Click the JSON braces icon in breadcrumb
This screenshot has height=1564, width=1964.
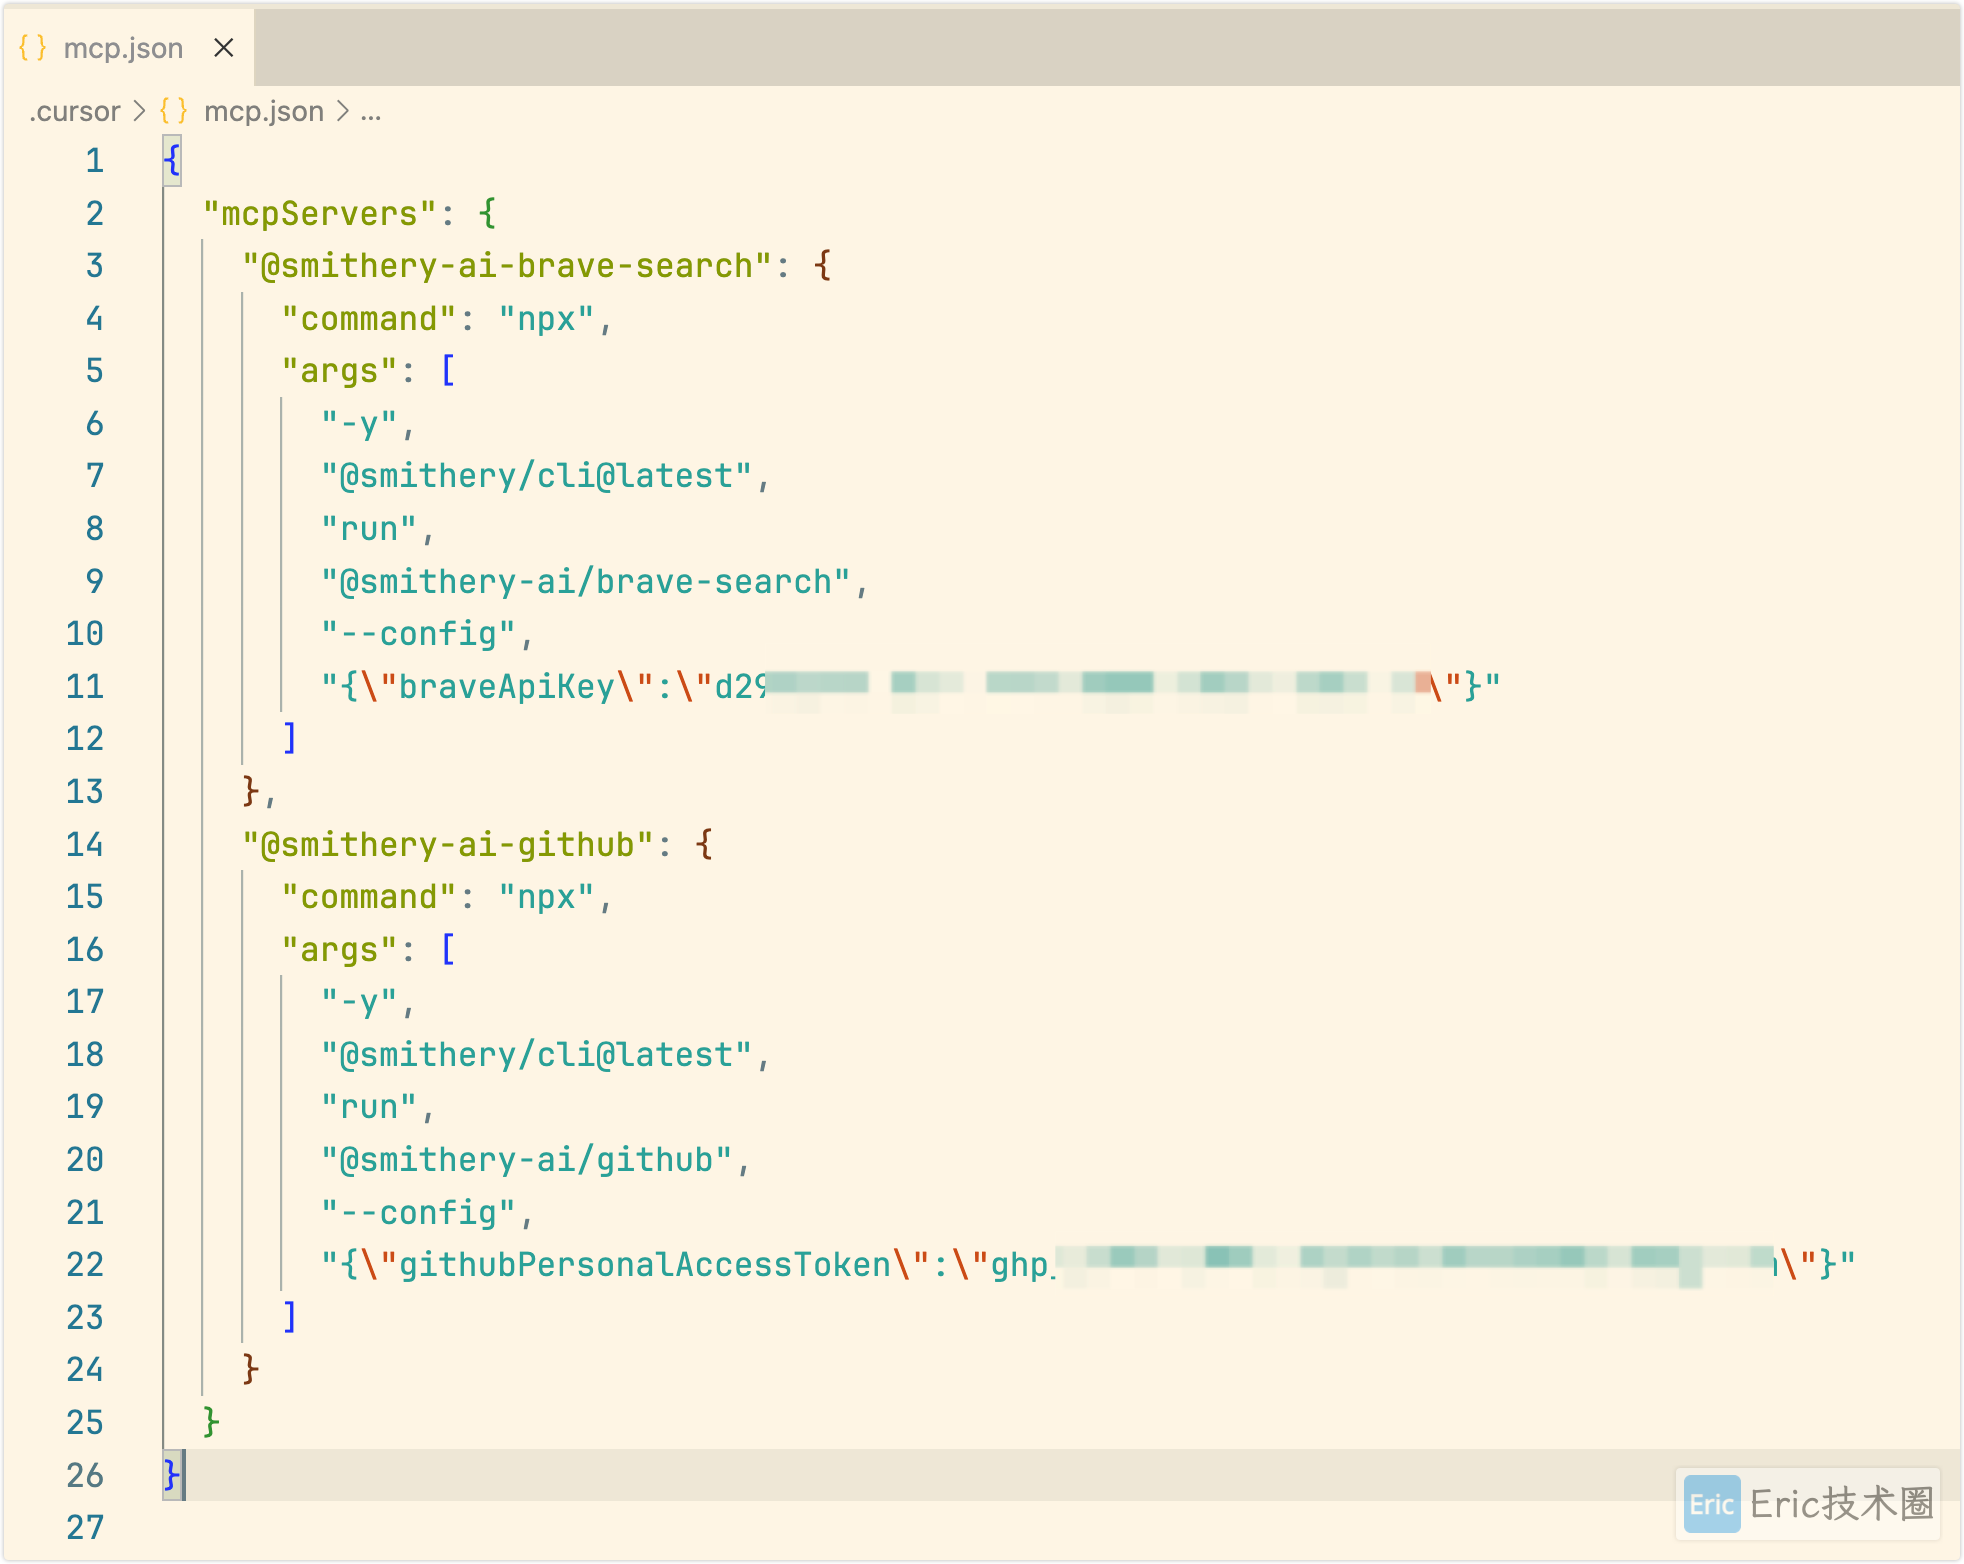[174, 111]
